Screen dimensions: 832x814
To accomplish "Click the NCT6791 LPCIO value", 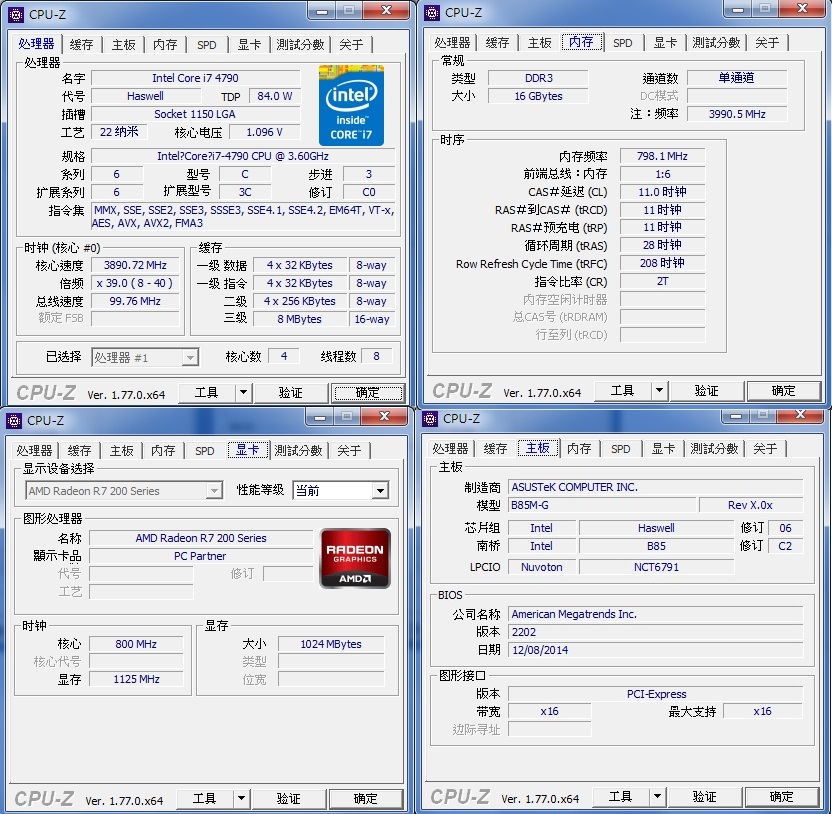I will point(656,567).
